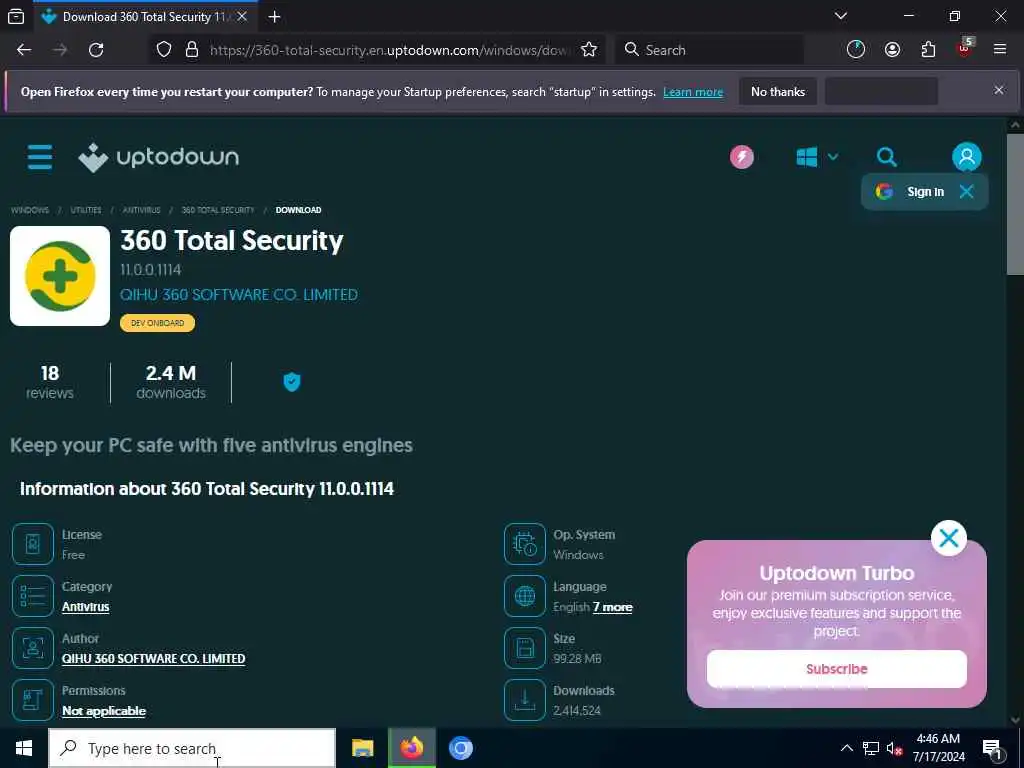
Task: Open the tracking protection shield
Action: coord(164,50)
